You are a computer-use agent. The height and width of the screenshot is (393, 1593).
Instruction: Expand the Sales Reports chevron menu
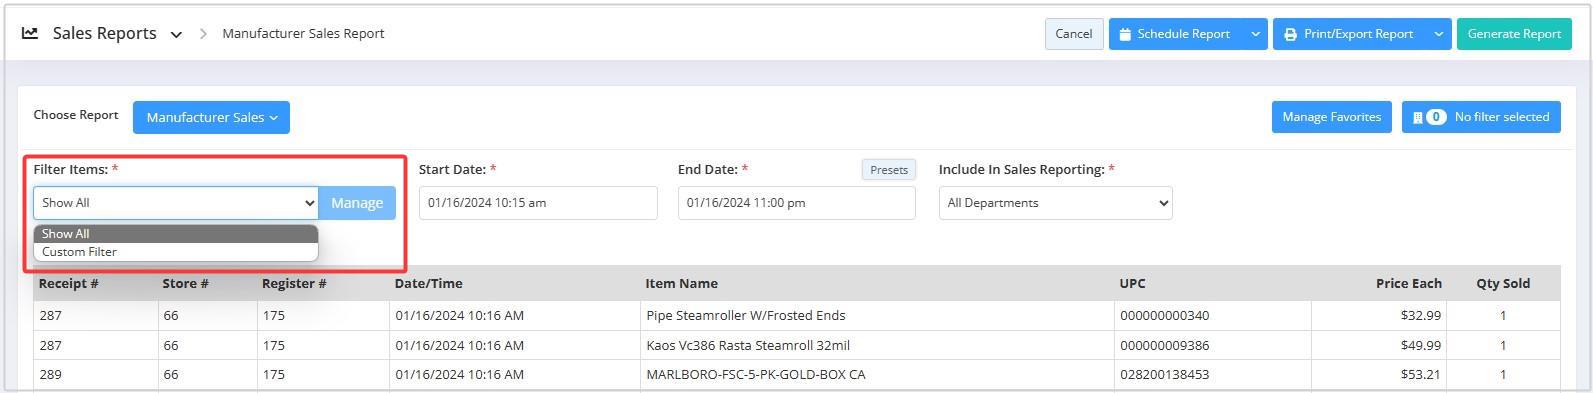click(x=176, y=35)
